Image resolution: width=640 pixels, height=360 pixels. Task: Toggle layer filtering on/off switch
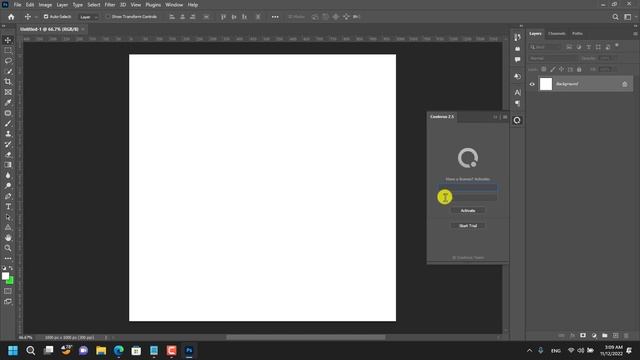click(617, 45)
